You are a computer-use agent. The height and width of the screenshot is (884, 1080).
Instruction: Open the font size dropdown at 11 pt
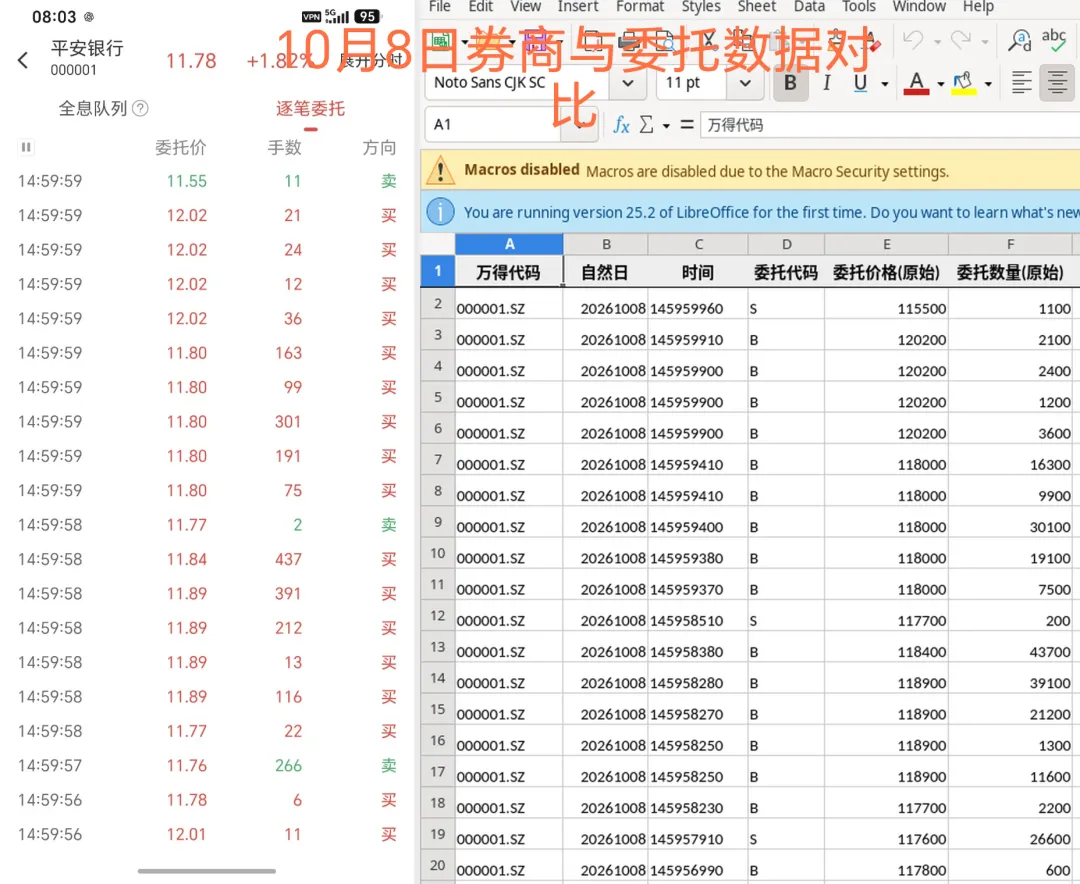coord(745,83)
